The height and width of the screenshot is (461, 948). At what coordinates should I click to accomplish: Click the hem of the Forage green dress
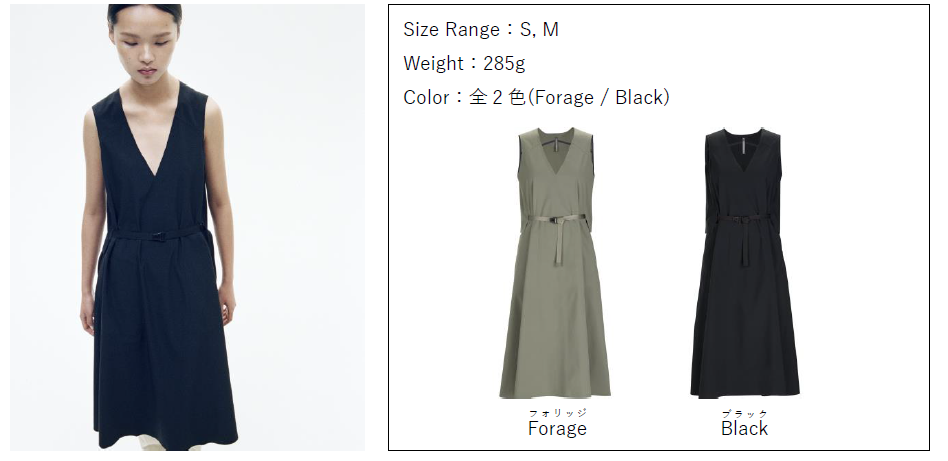tap(555, 392)
